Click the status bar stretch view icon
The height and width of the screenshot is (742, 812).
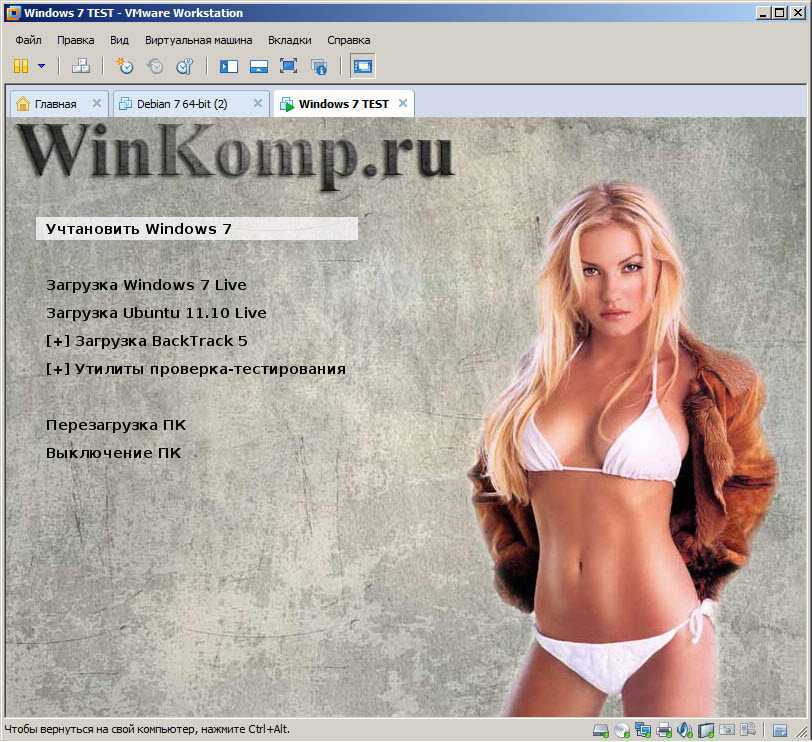click(780, 730)
